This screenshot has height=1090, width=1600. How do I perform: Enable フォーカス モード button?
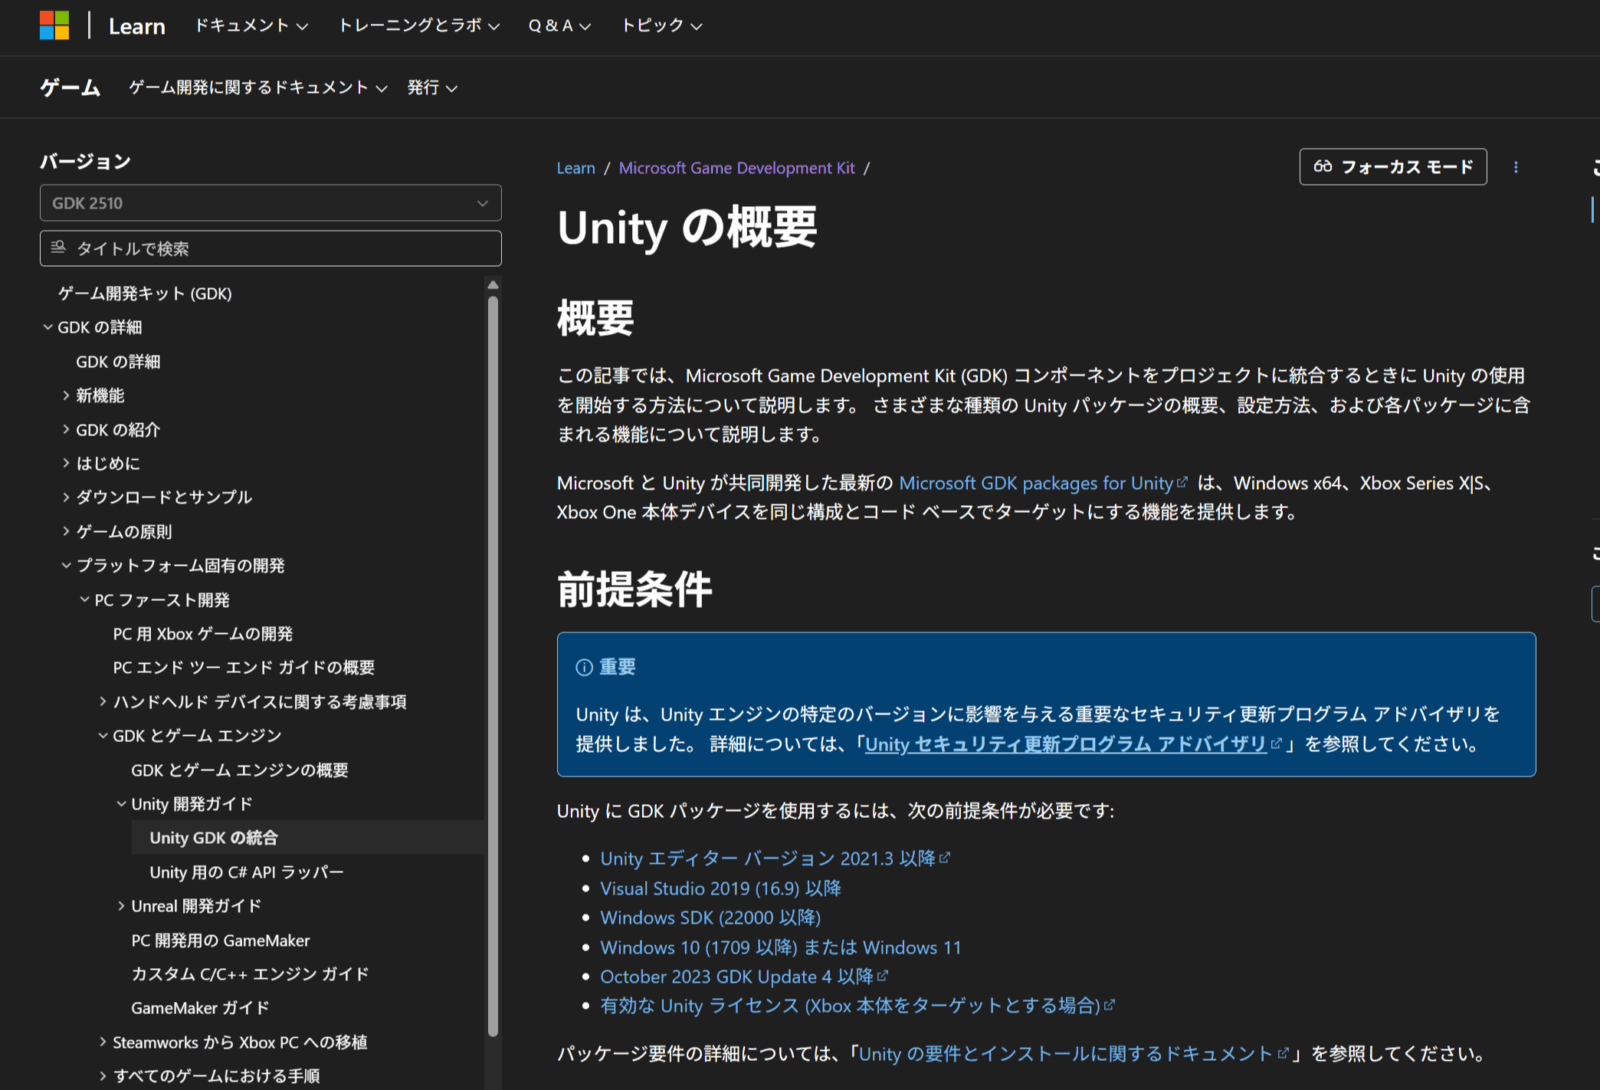point(1392,167)
